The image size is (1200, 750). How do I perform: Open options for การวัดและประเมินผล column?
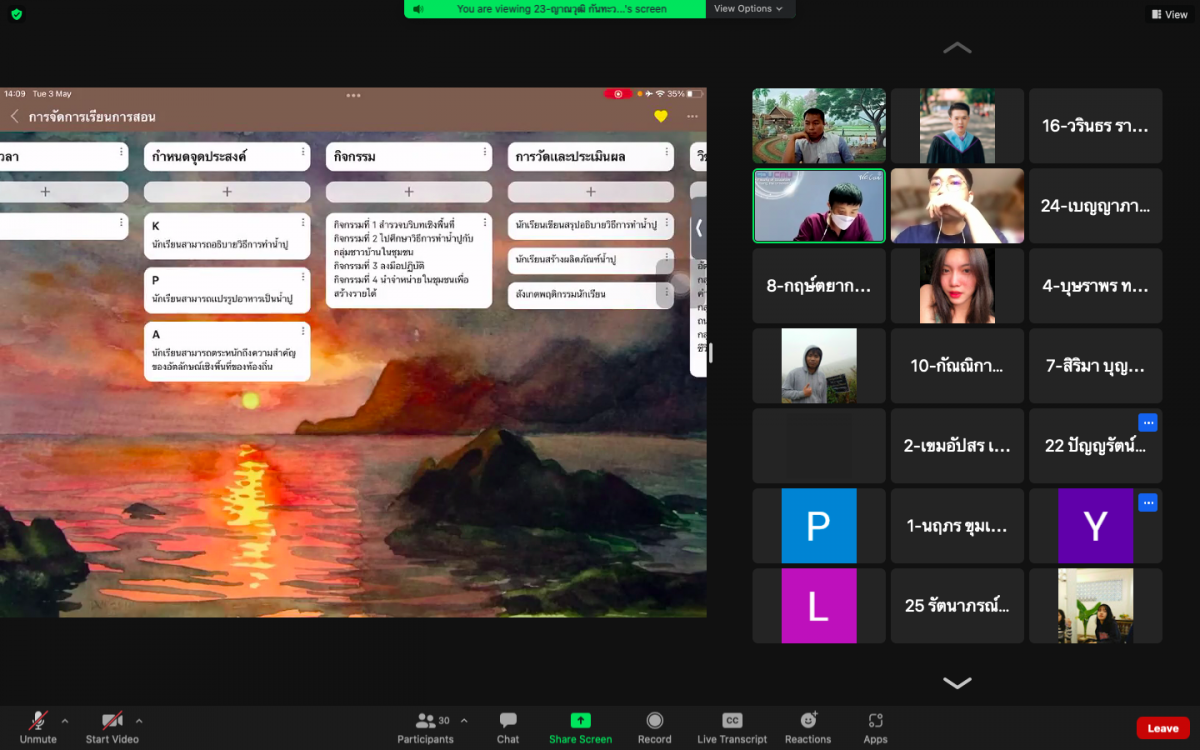pyautogui.click(x=667, y=152)
